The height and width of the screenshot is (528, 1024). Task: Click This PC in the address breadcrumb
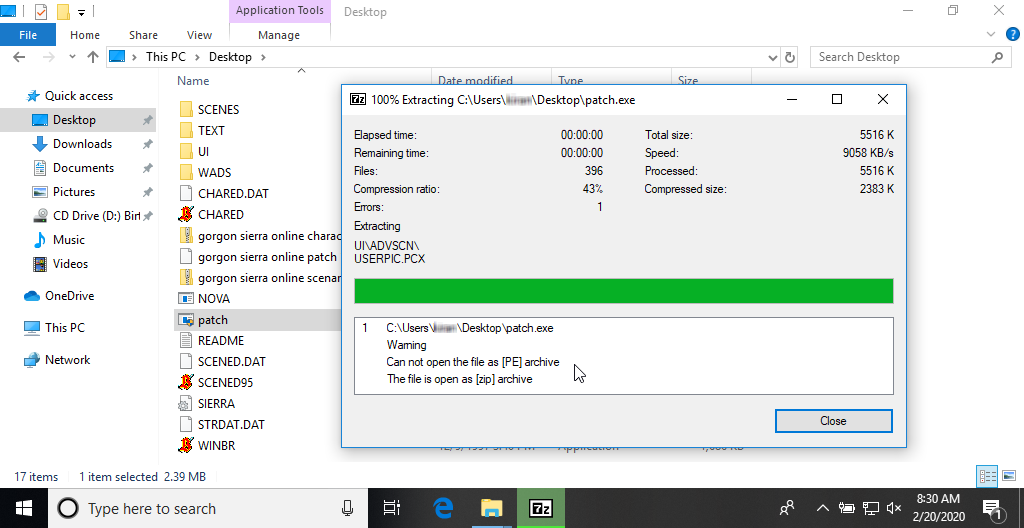(x=165, y=57)
